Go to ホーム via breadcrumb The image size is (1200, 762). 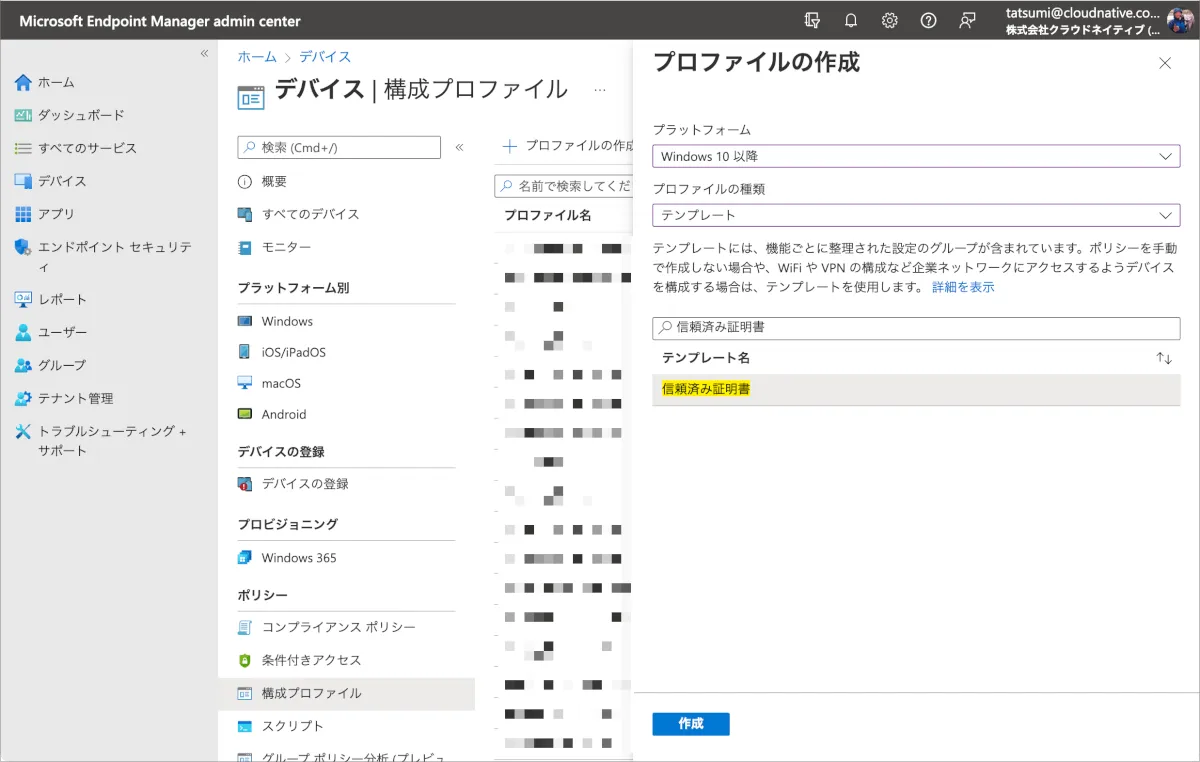[x=256, y=57]
